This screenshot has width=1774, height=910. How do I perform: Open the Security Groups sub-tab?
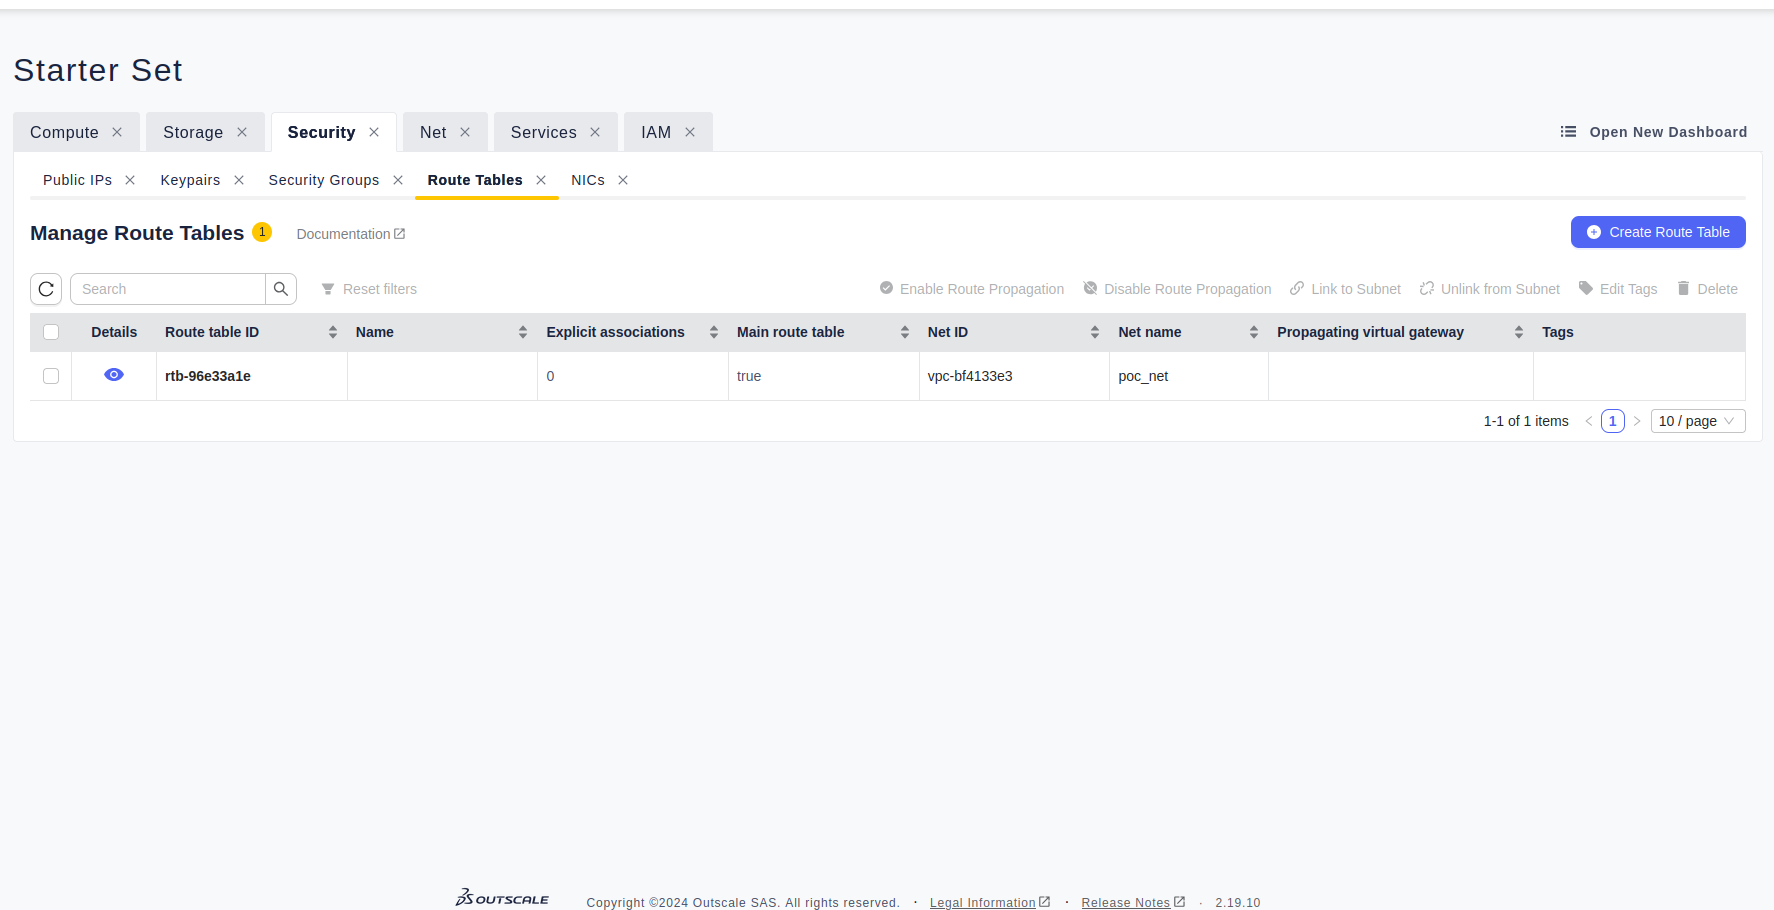point(324,180)
